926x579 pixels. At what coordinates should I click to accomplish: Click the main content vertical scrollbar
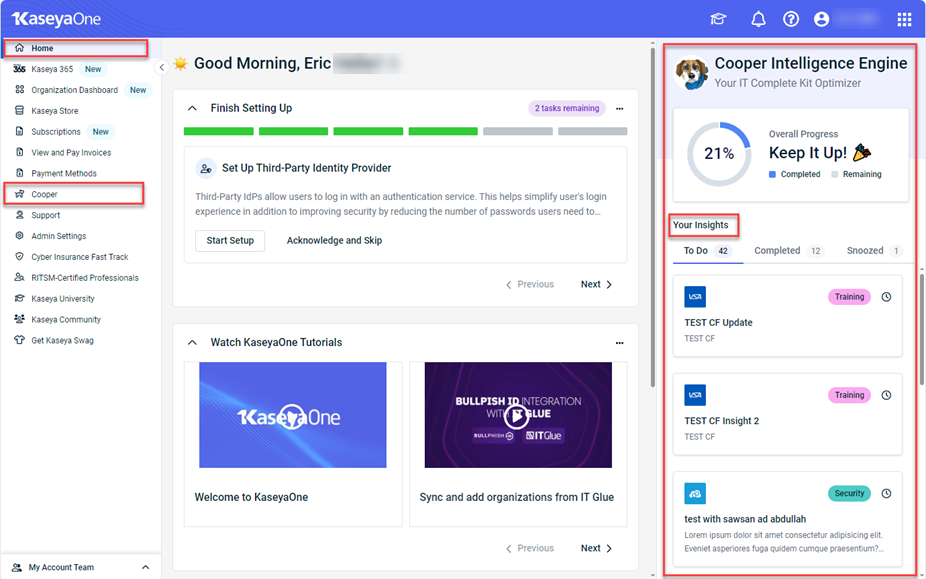tap(653, 219)
